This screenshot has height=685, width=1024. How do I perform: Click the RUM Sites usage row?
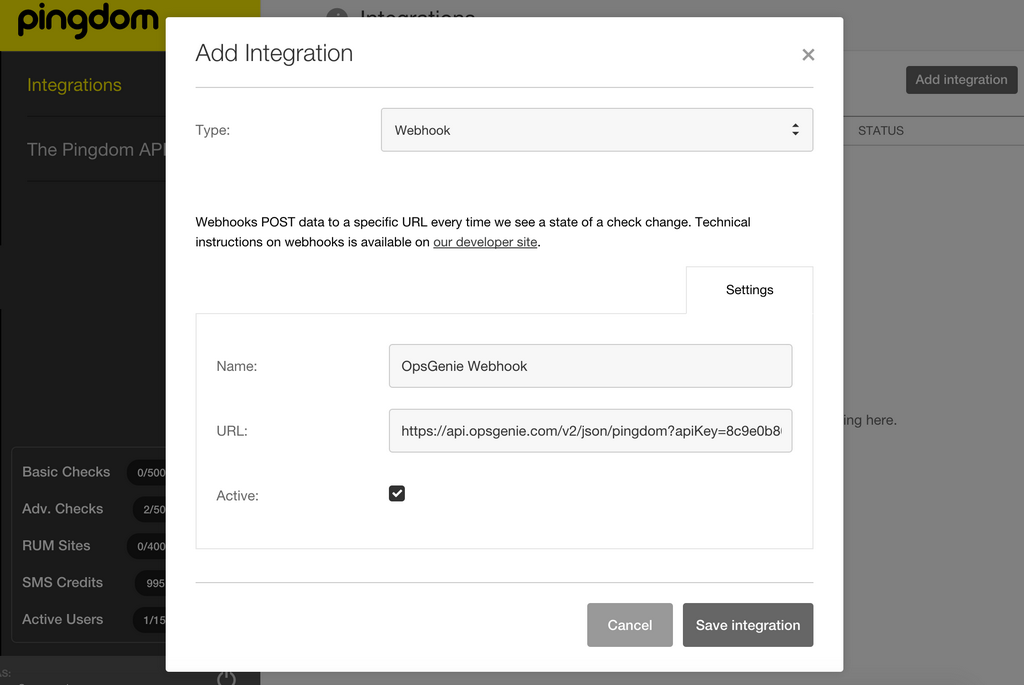point(93,546)
